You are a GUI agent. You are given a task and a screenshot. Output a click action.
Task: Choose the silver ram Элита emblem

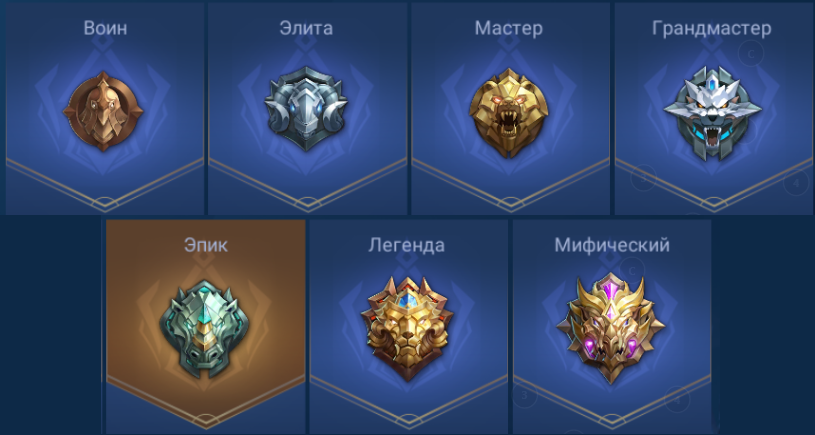click(x=306, y=109)
